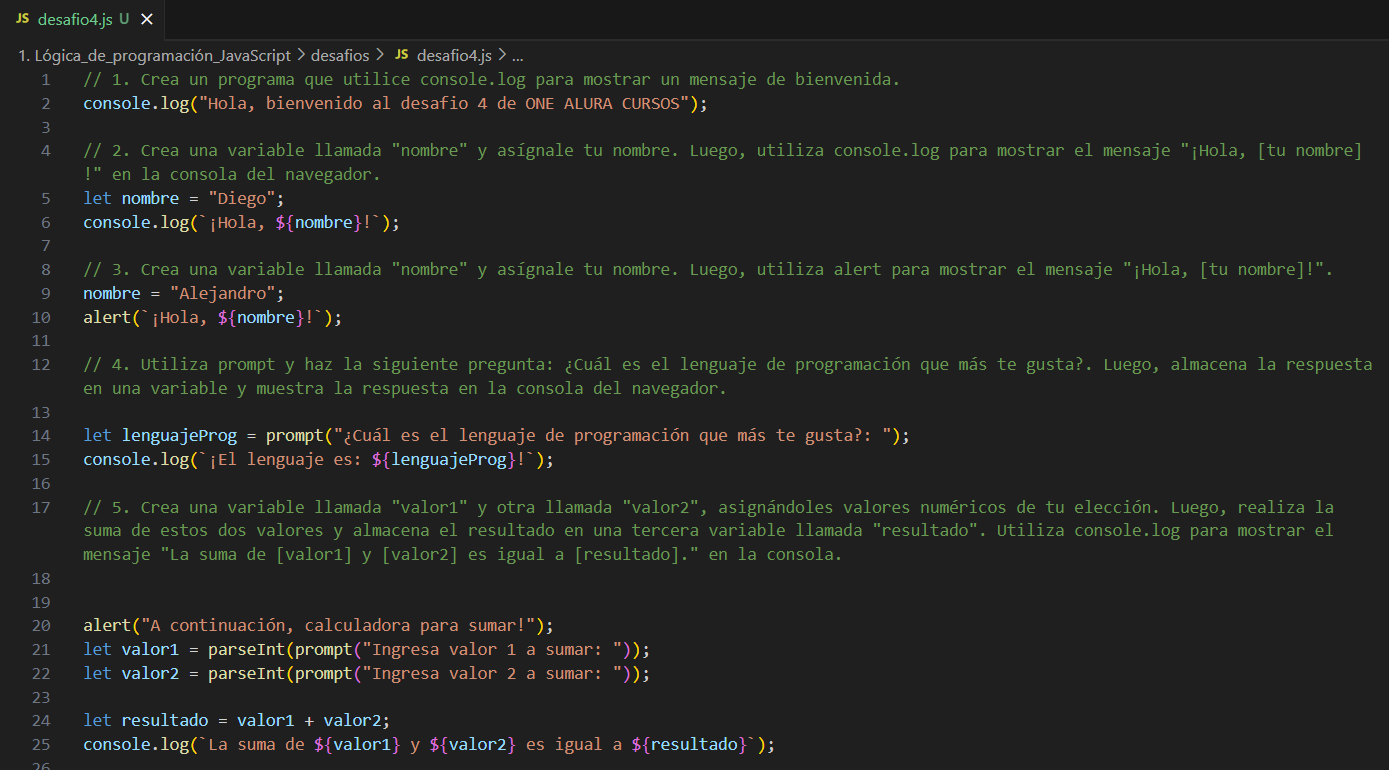Open the desafio4.js breadcrumb file entry
Screen dimensions: 1389x770
pos(454,55)
